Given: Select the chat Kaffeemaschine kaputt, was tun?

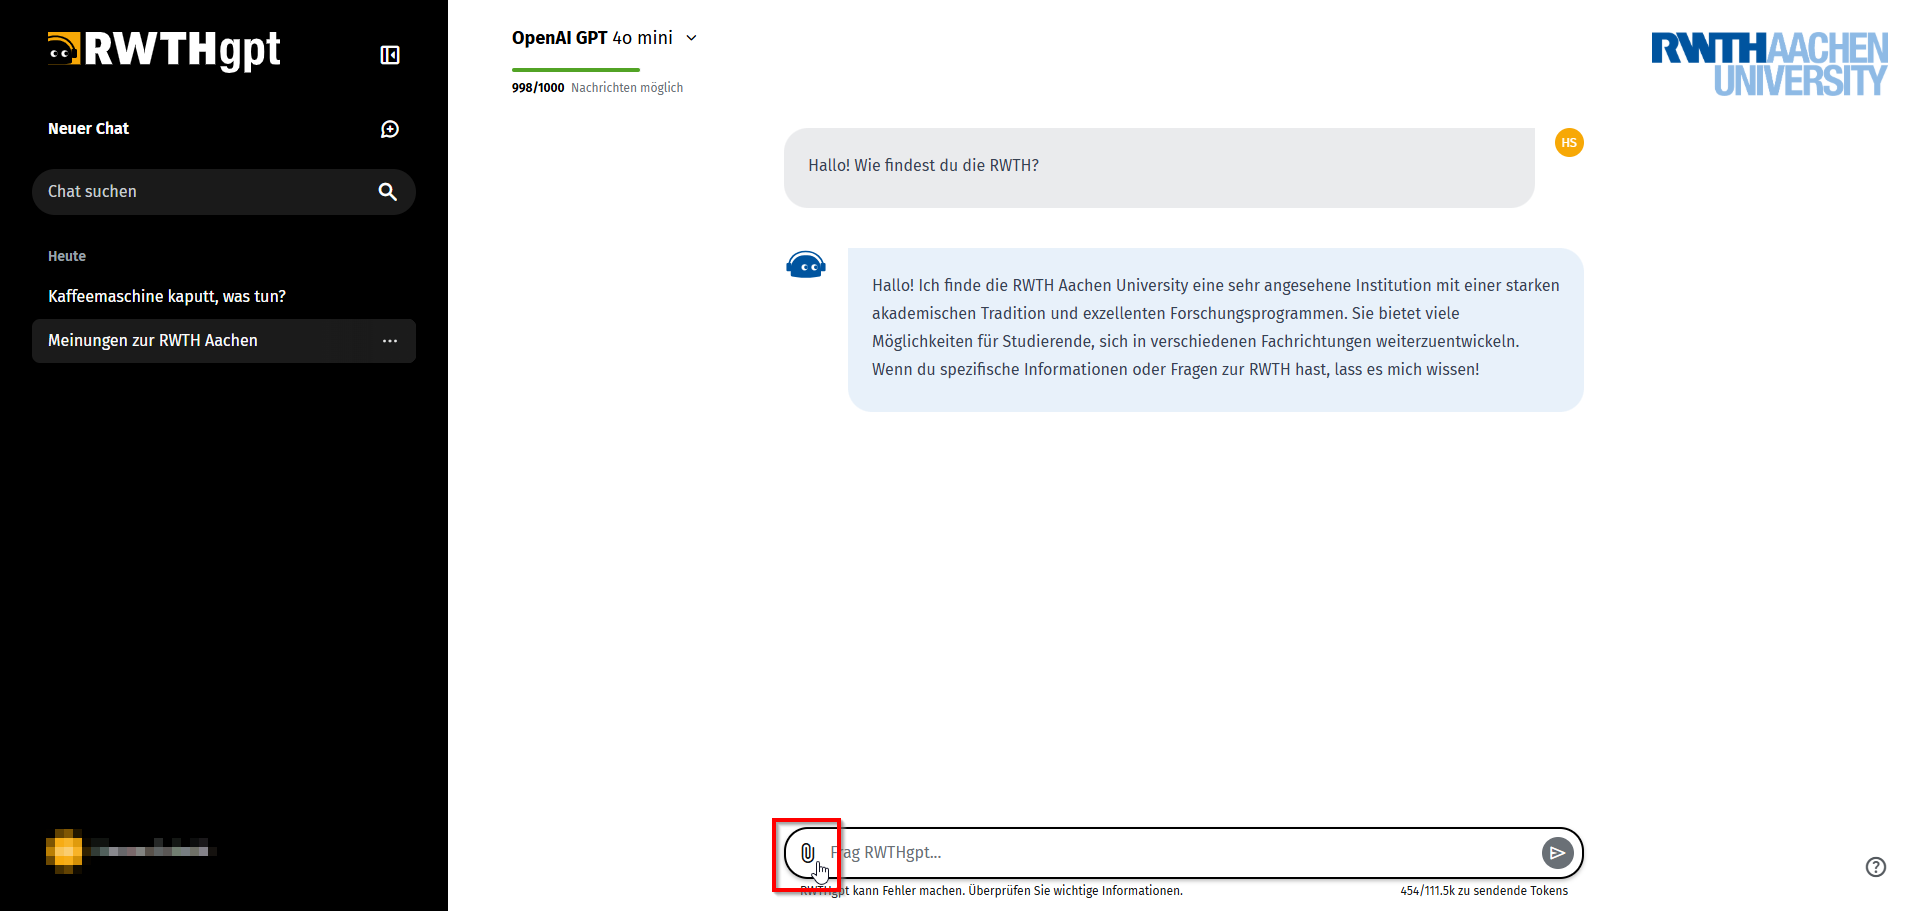Looking at the screenshot, I should point(167,296).
